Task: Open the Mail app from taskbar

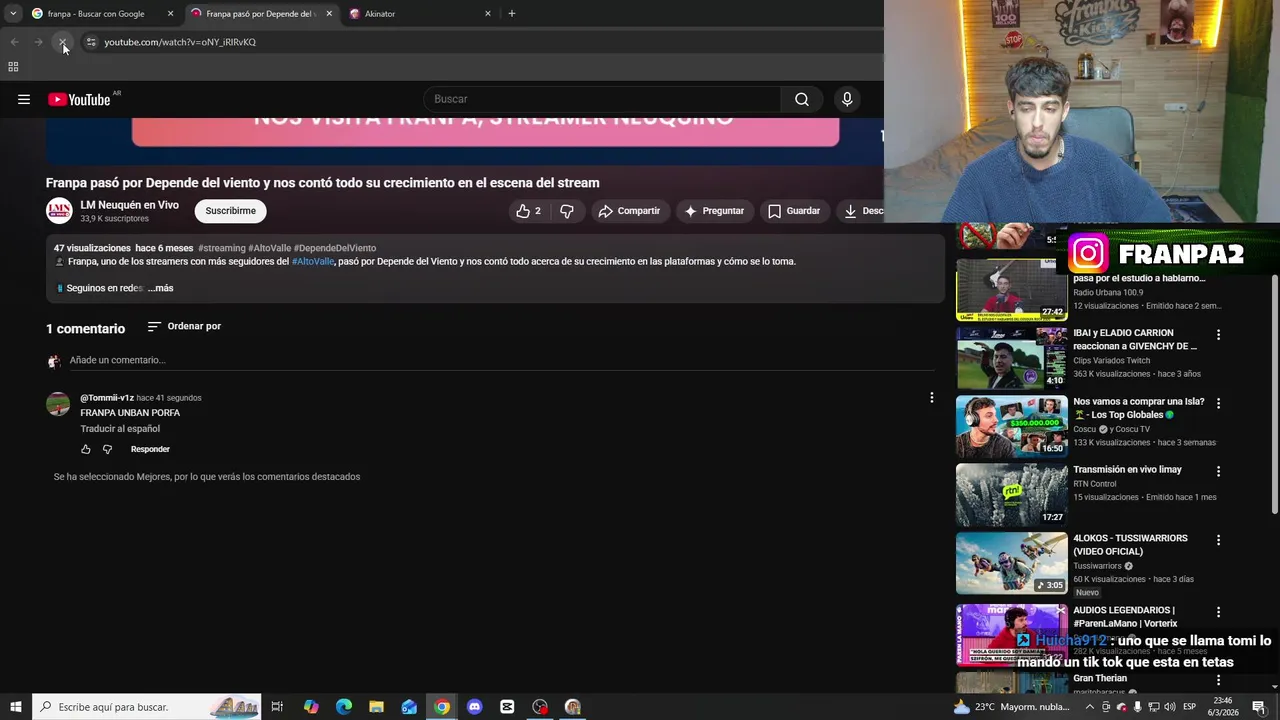Action: pyautogui.click(x=409, y=707)
